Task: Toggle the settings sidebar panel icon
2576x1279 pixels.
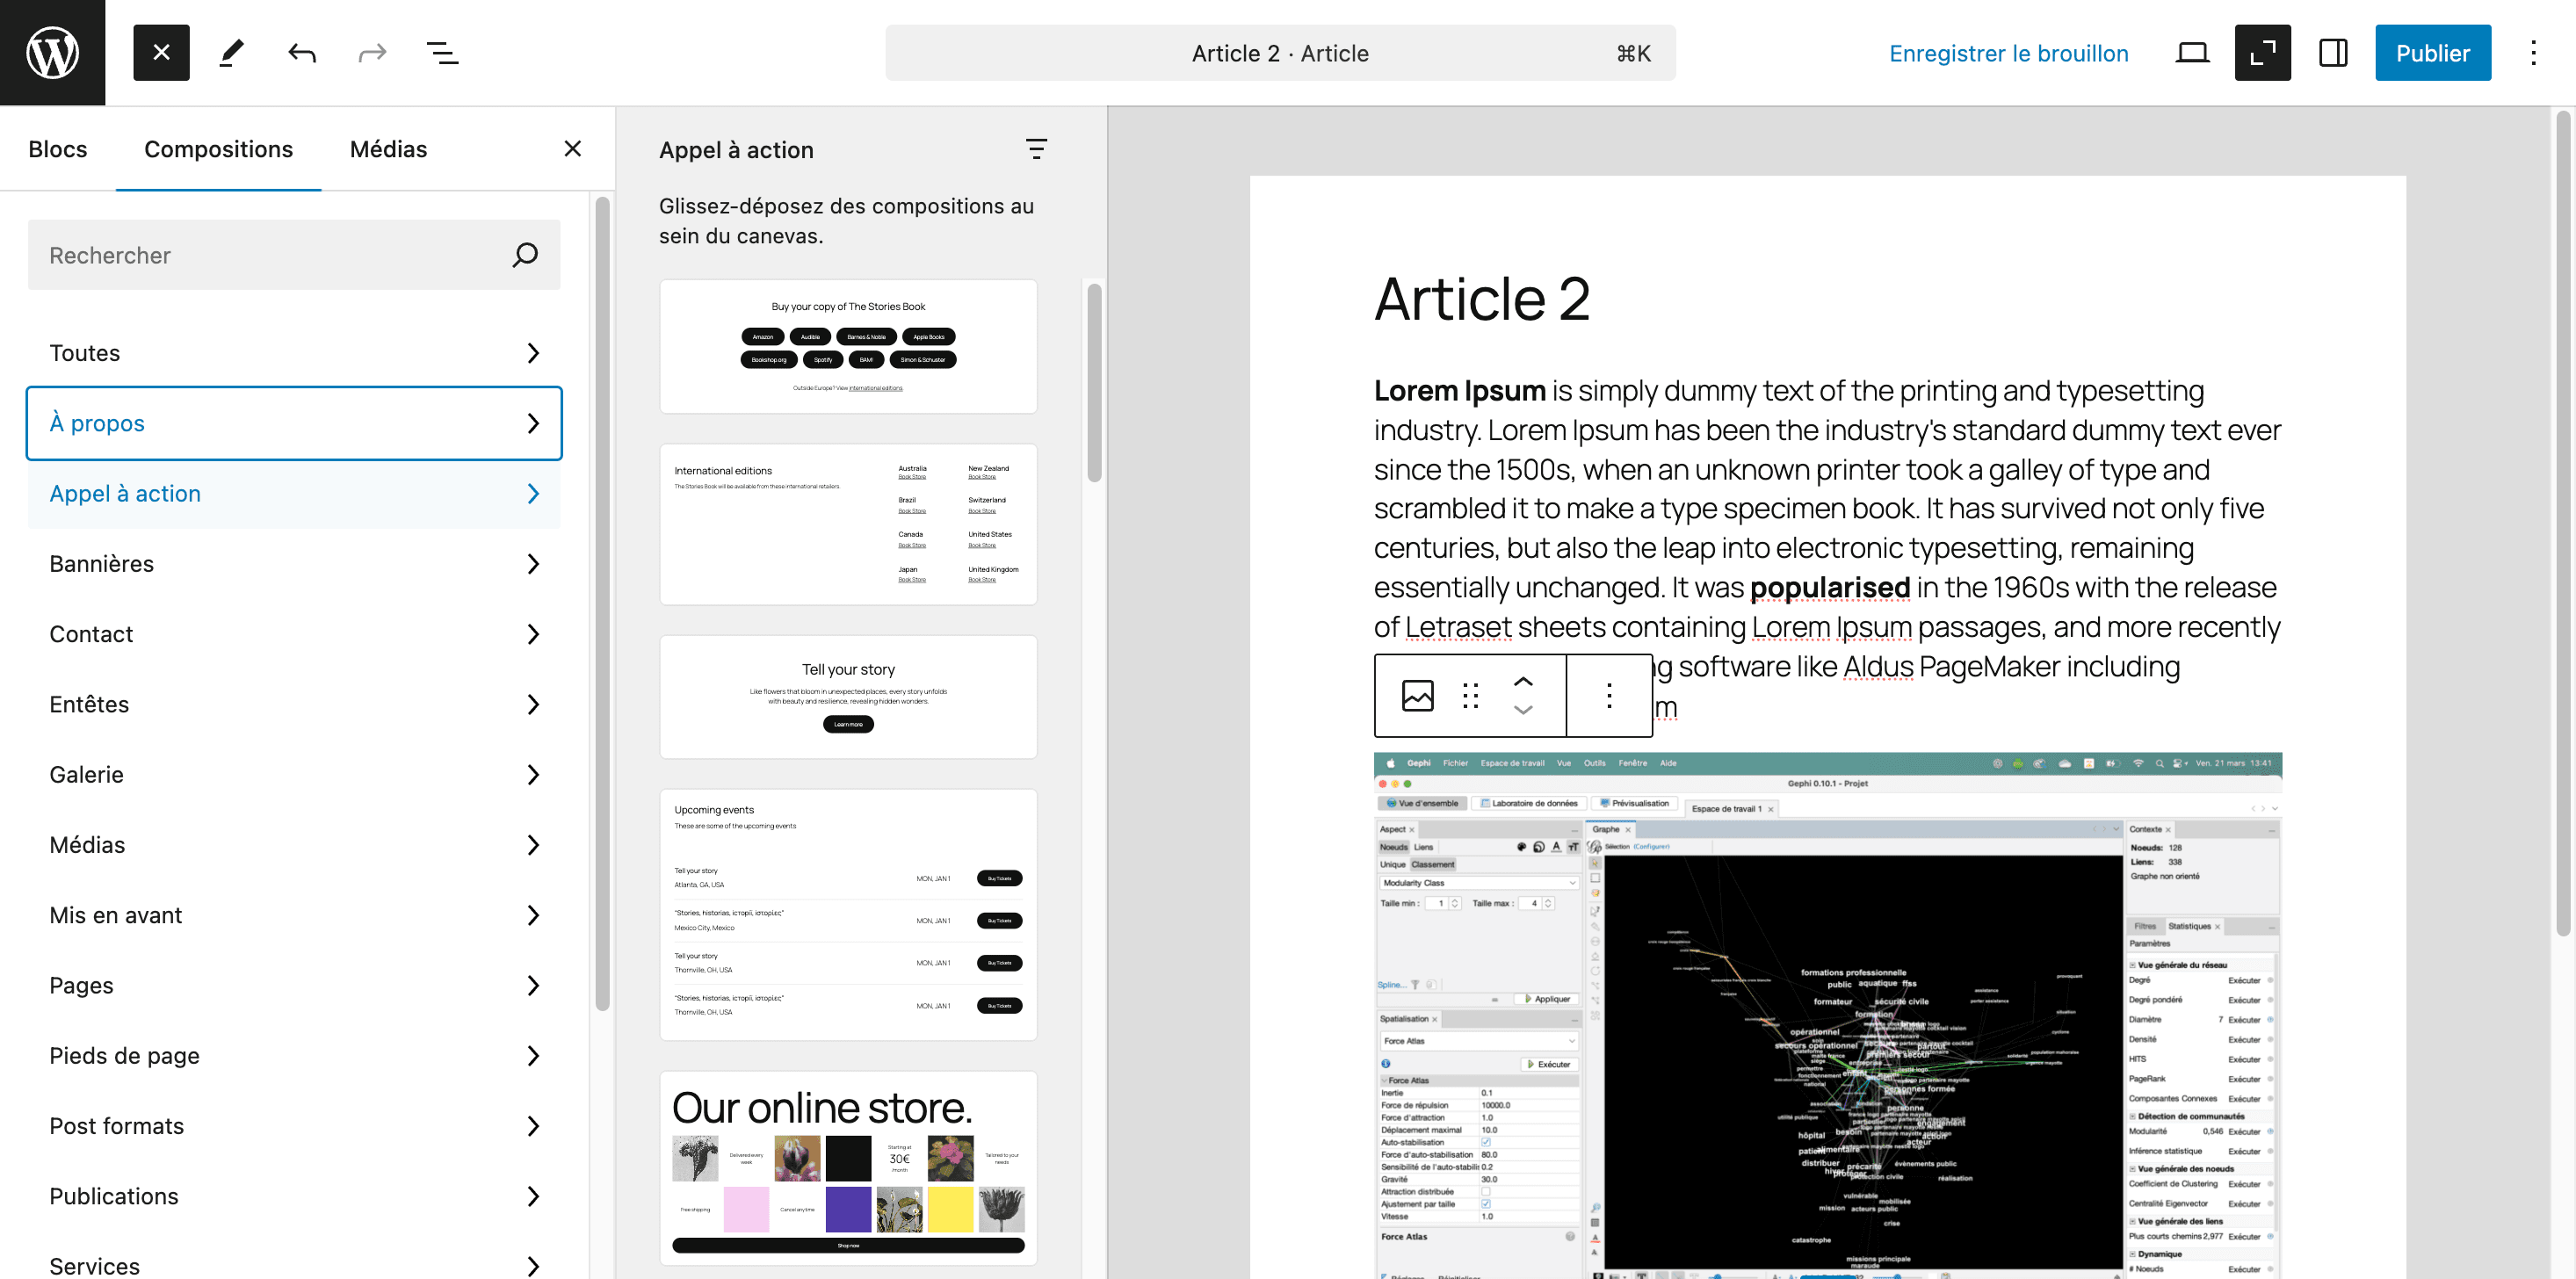Action: tap(2333, 52)
